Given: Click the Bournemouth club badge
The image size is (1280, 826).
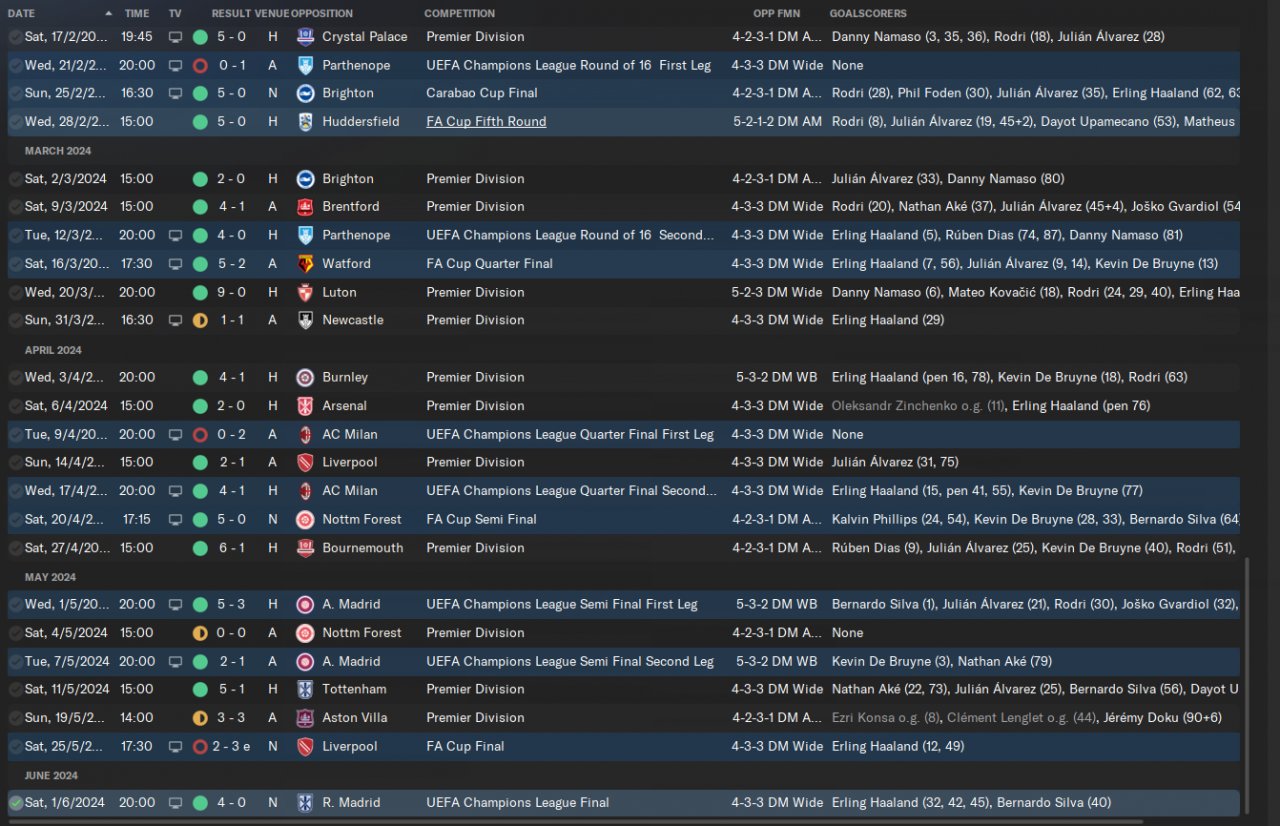Looking at the screenshot, I should click(306, 548).
